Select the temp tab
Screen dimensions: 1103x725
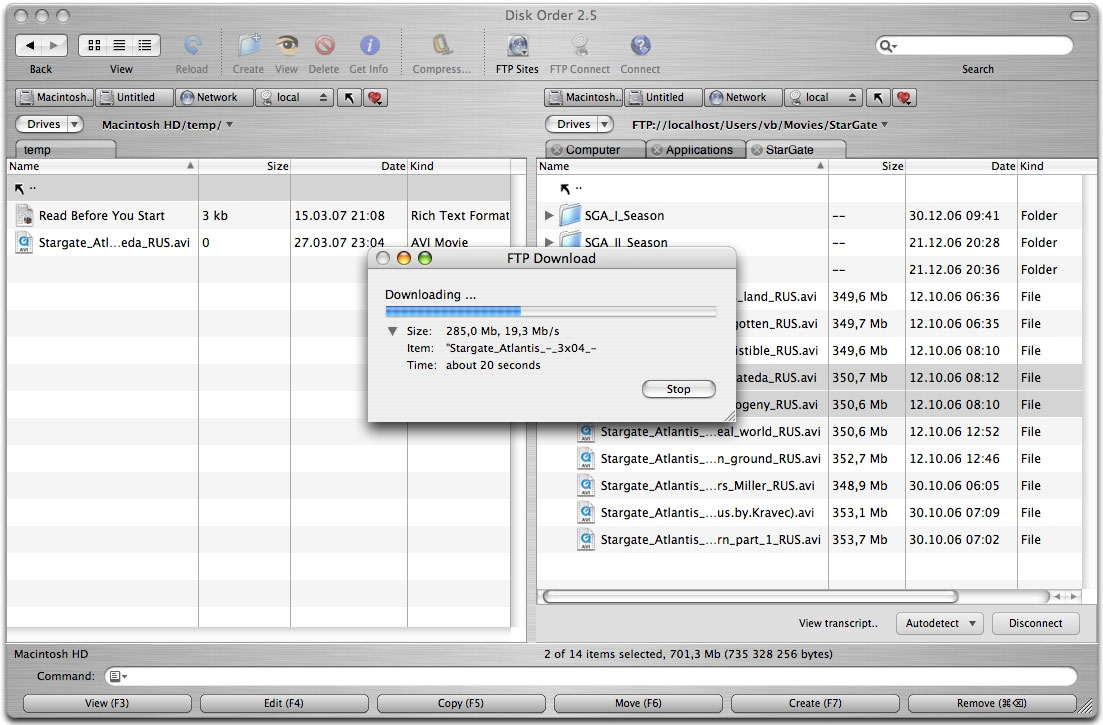coord(65,150)
